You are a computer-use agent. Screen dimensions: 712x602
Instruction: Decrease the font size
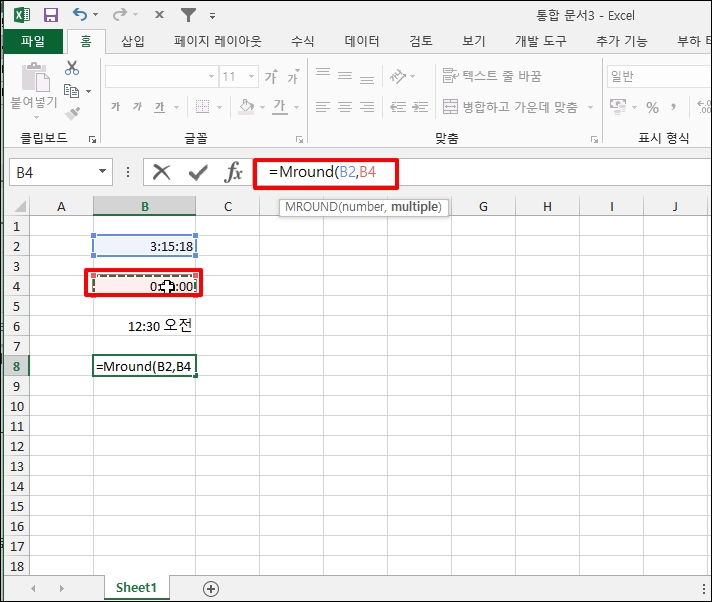point(293,76)
